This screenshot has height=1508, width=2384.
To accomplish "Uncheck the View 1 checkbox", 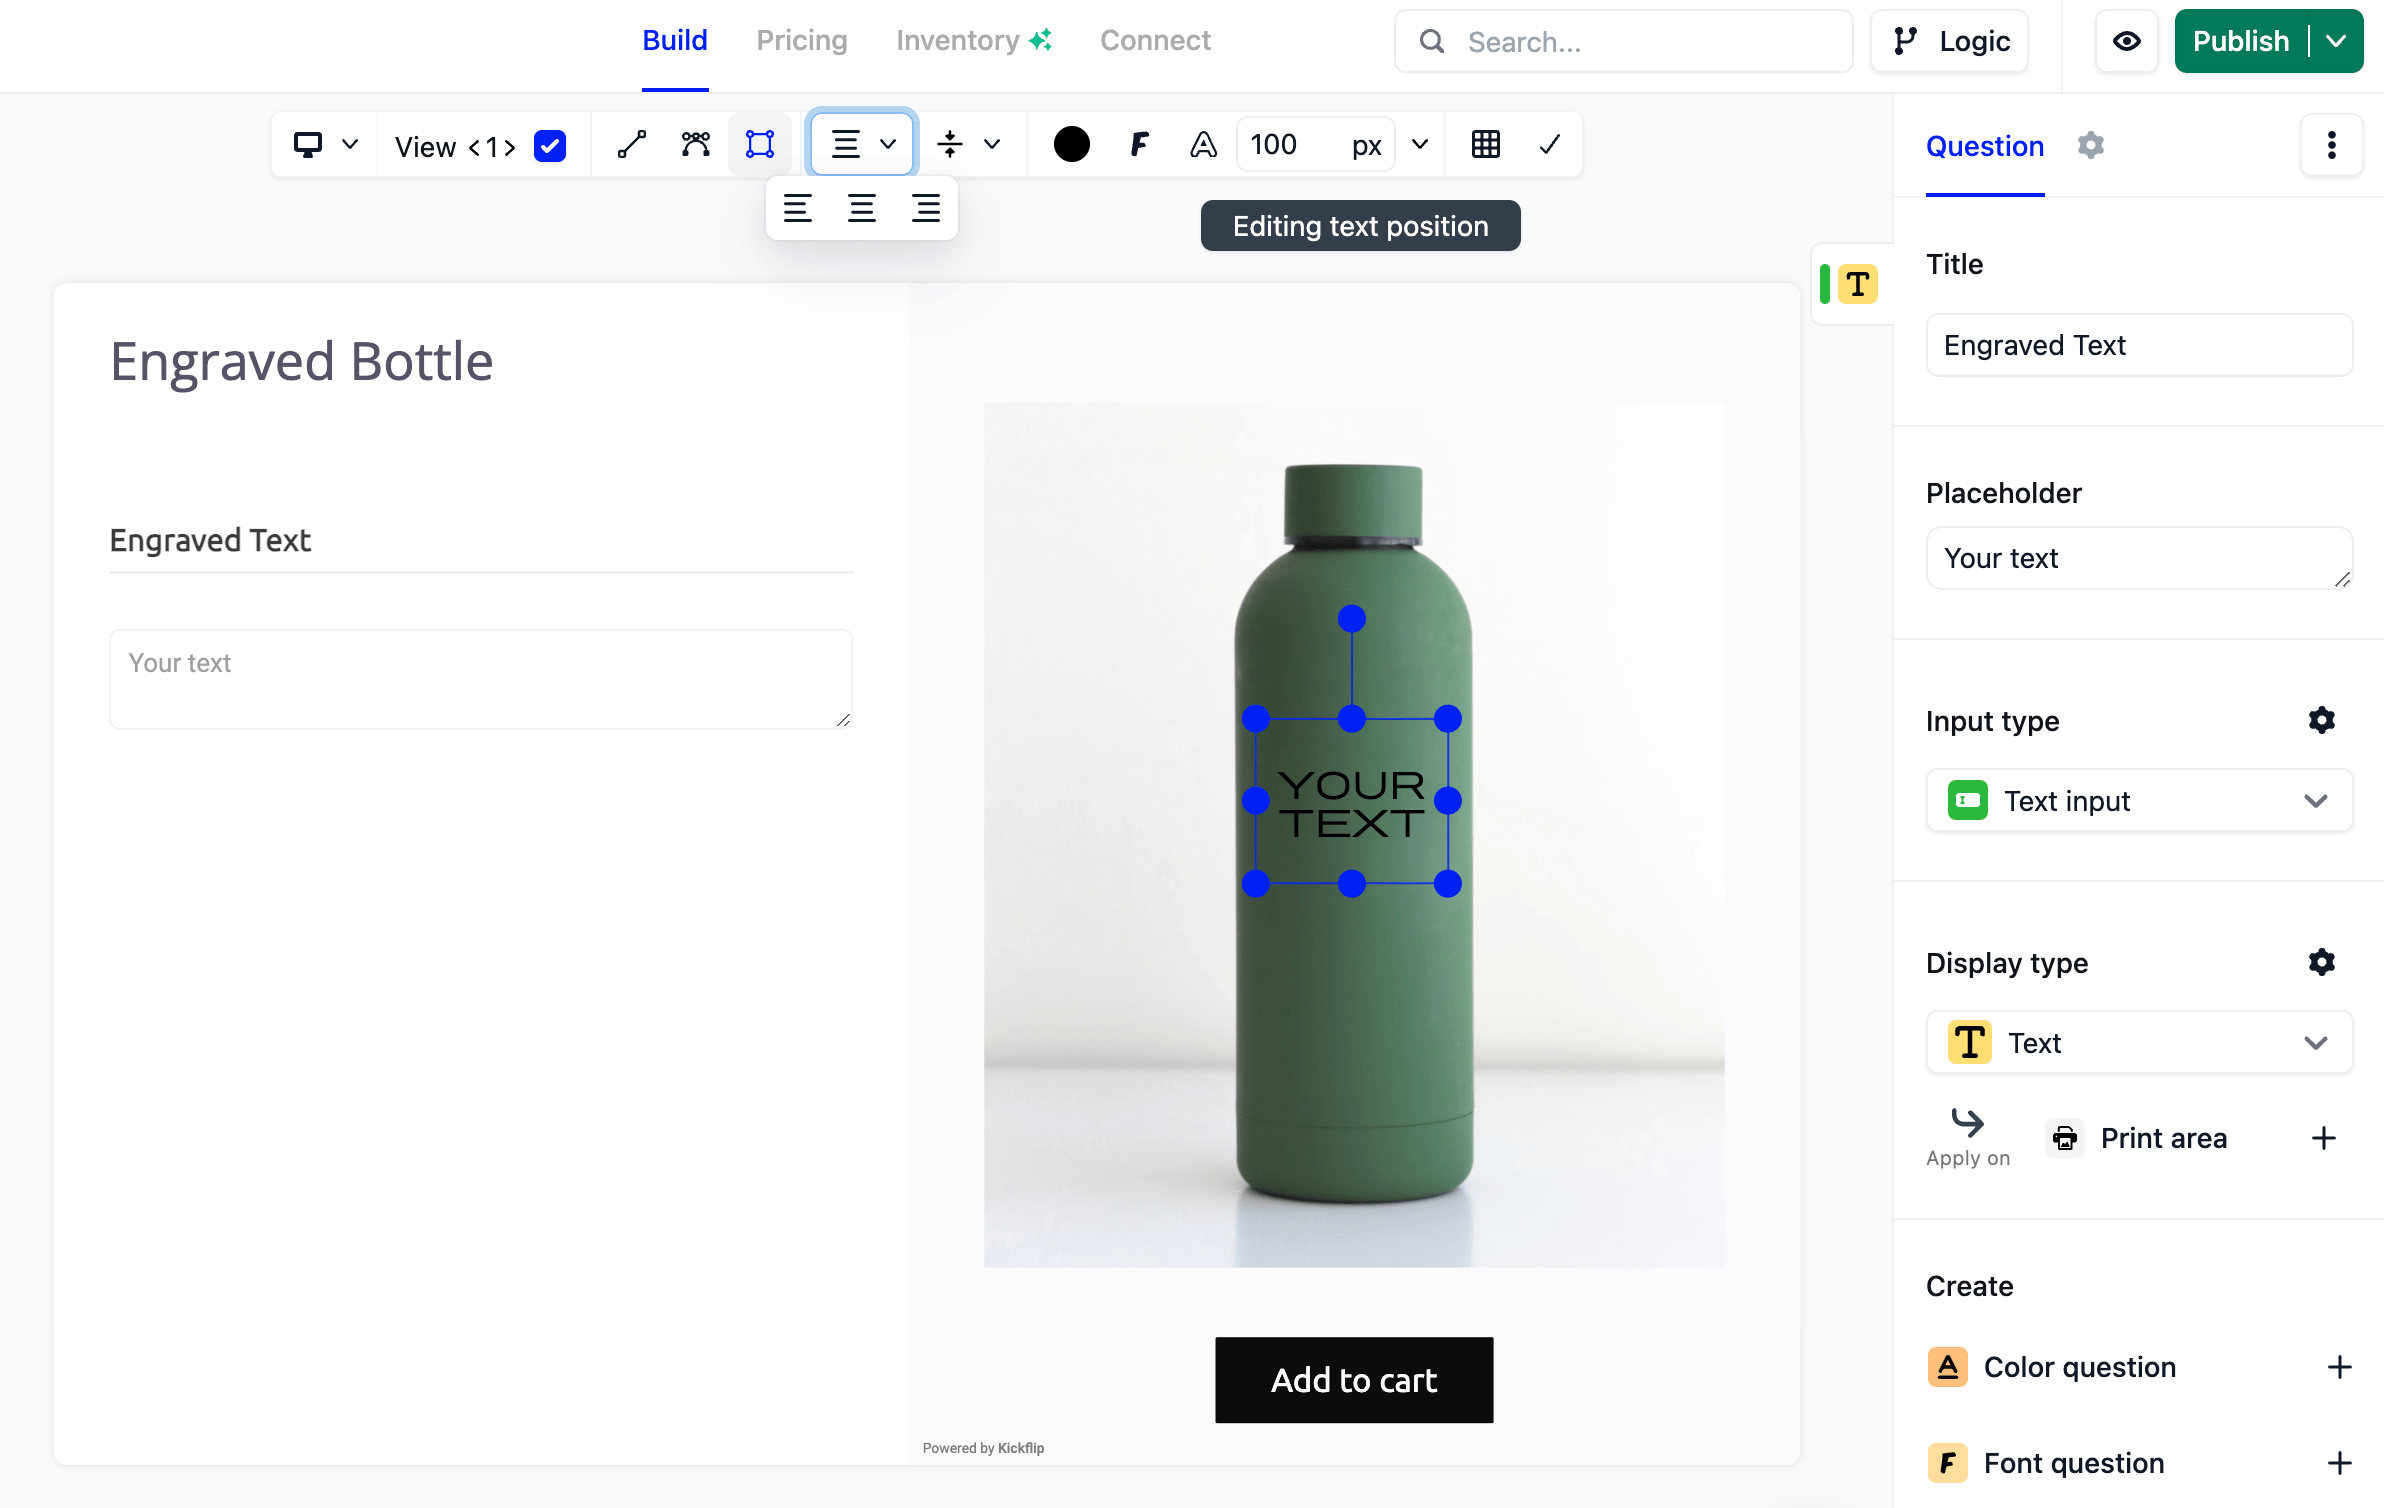I will [550, 146].
